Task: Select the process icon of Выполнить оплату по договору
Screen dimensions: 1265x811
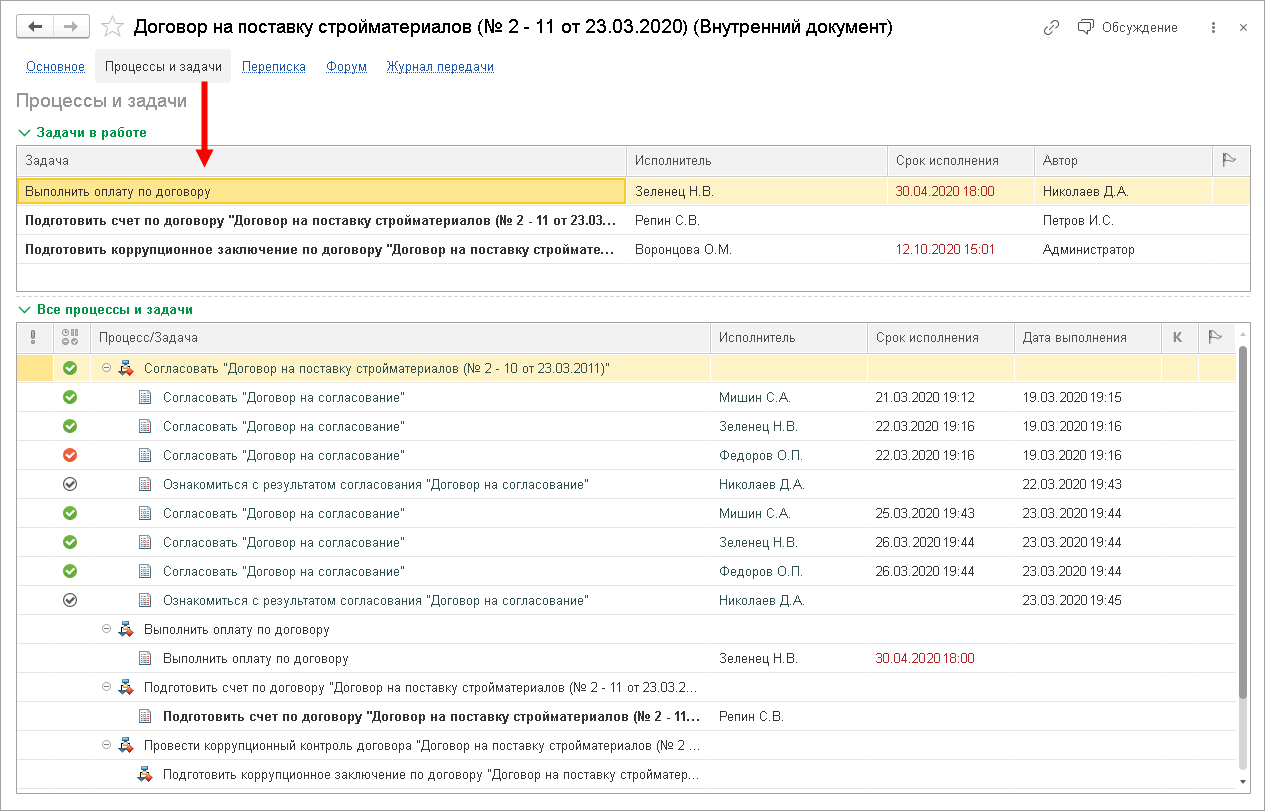Action: 126,631
